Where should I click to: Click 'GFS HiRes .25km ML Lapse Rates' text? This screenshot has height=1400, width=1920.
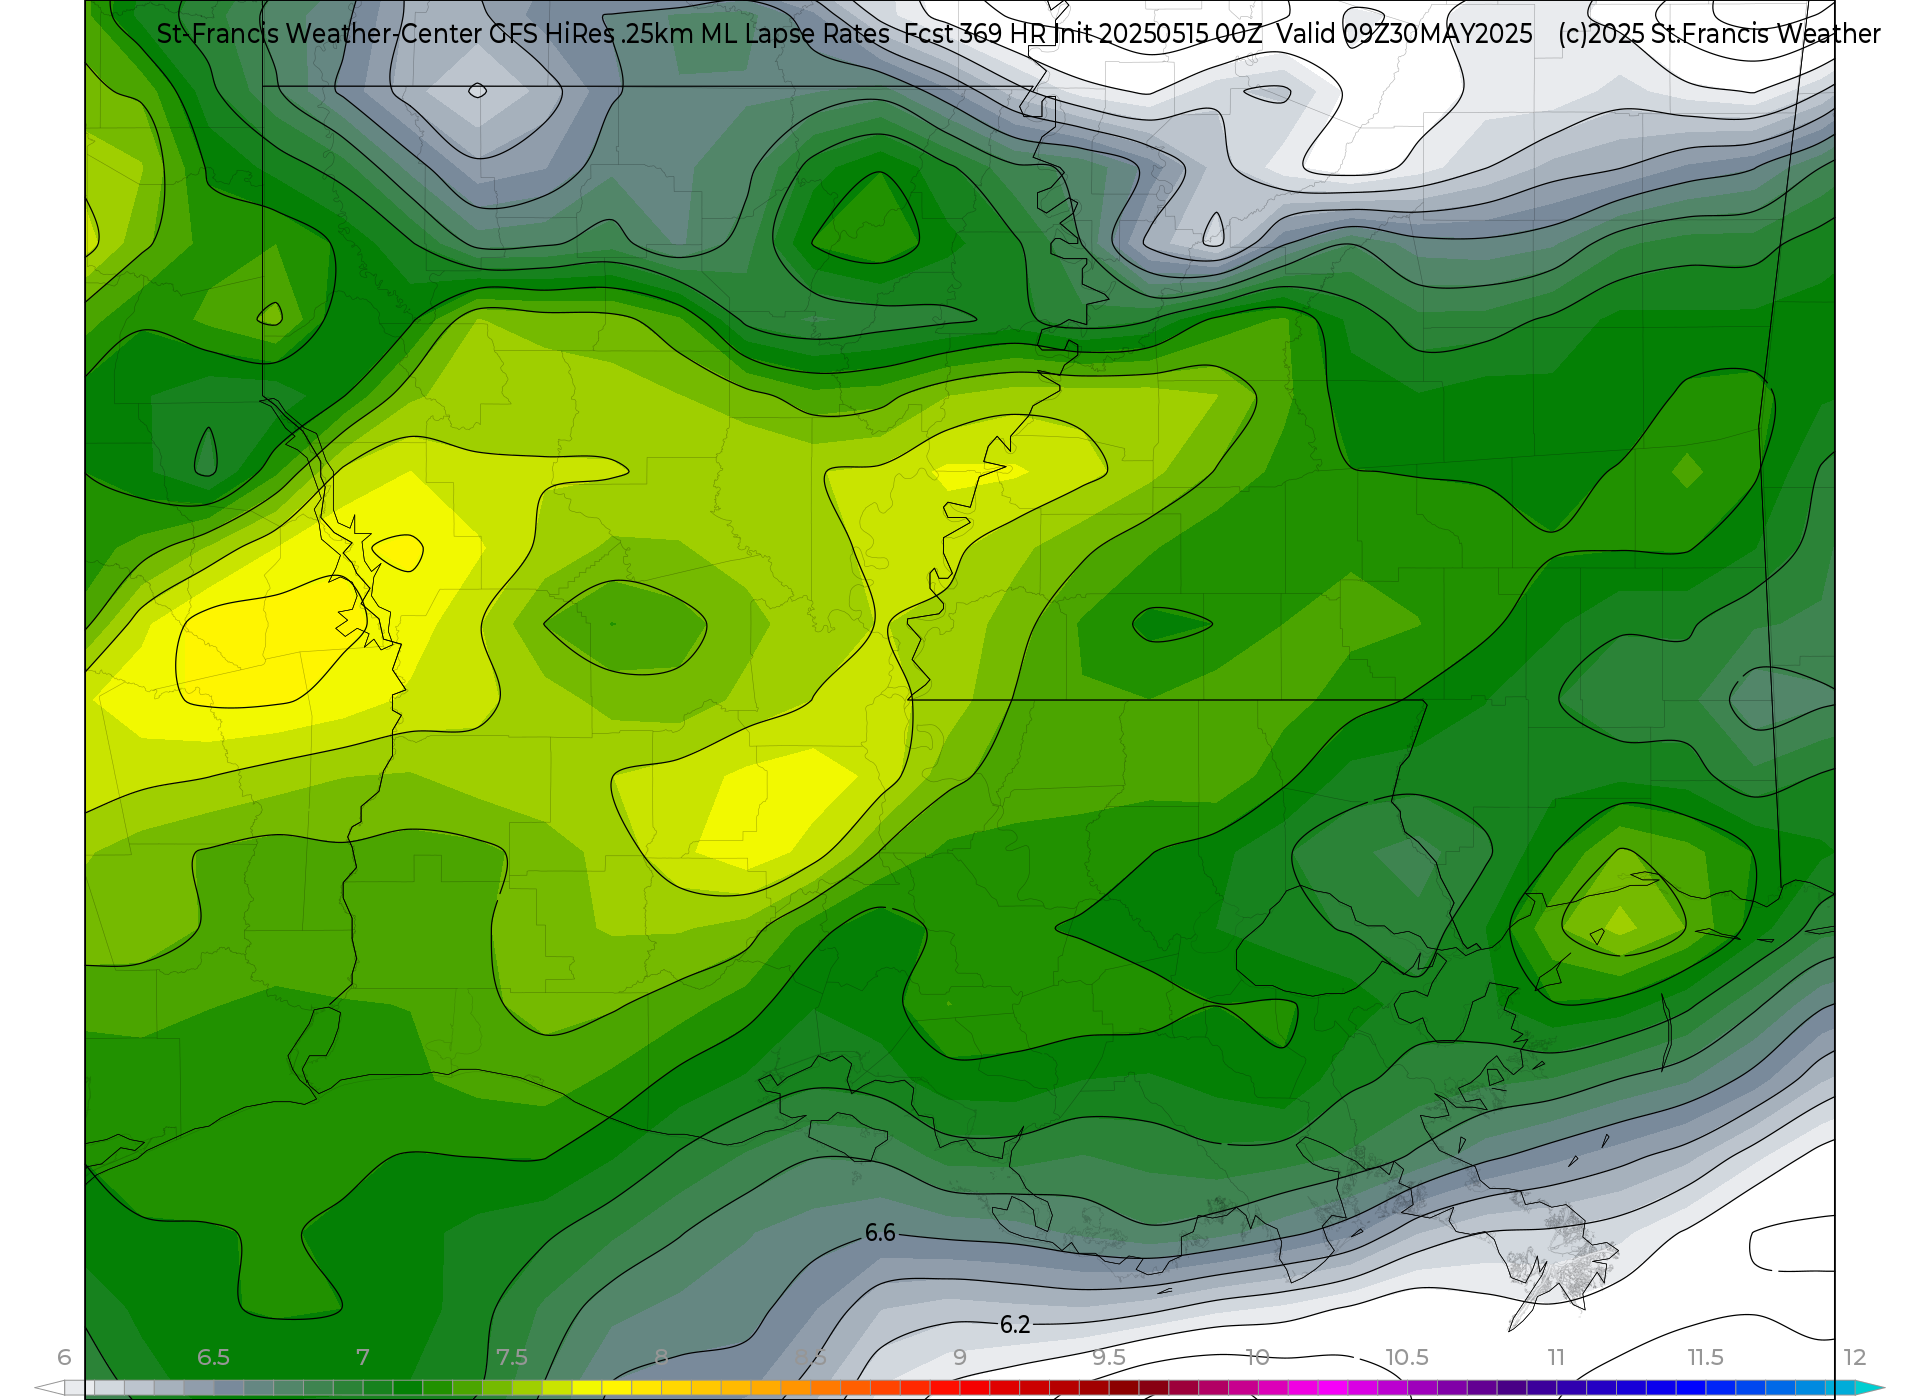[x=689, y=34]
